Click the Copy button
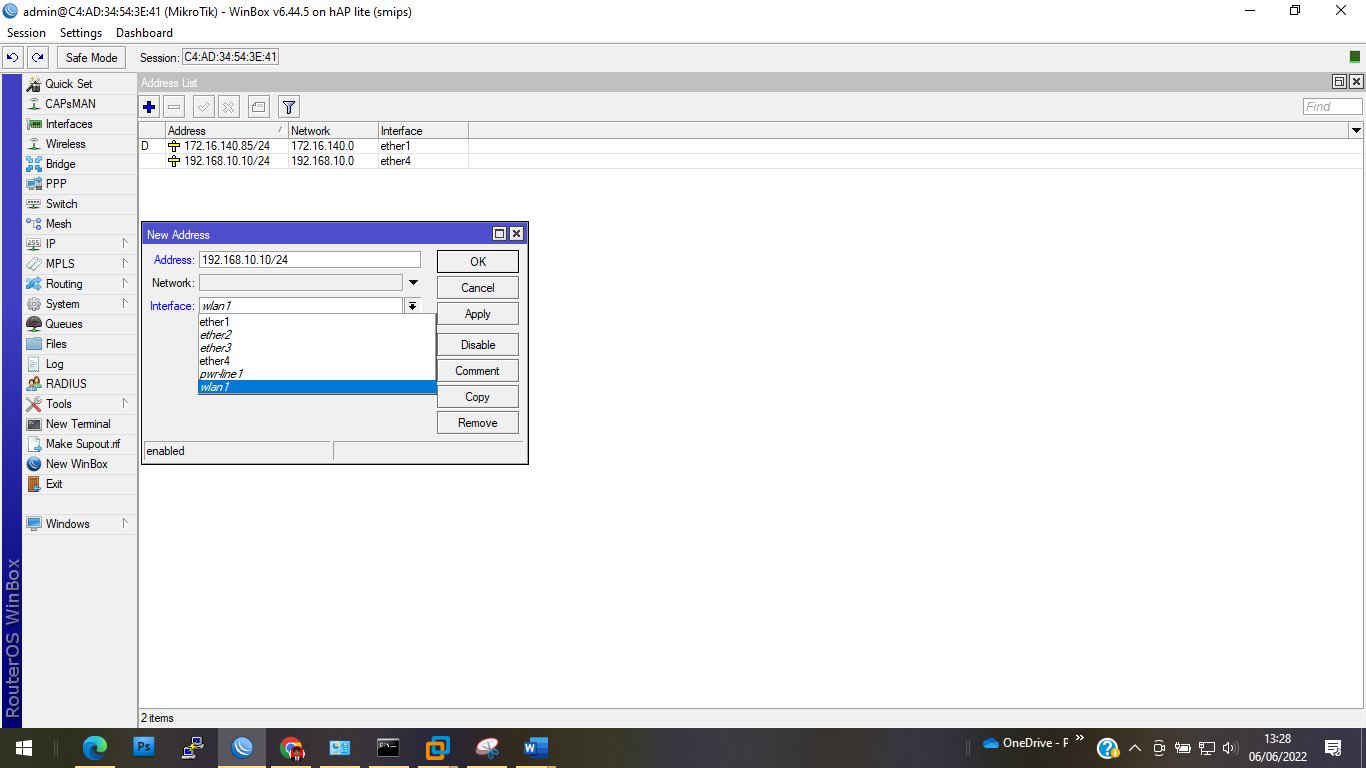Screen dimensions: 1366x768 click(478, 397)
